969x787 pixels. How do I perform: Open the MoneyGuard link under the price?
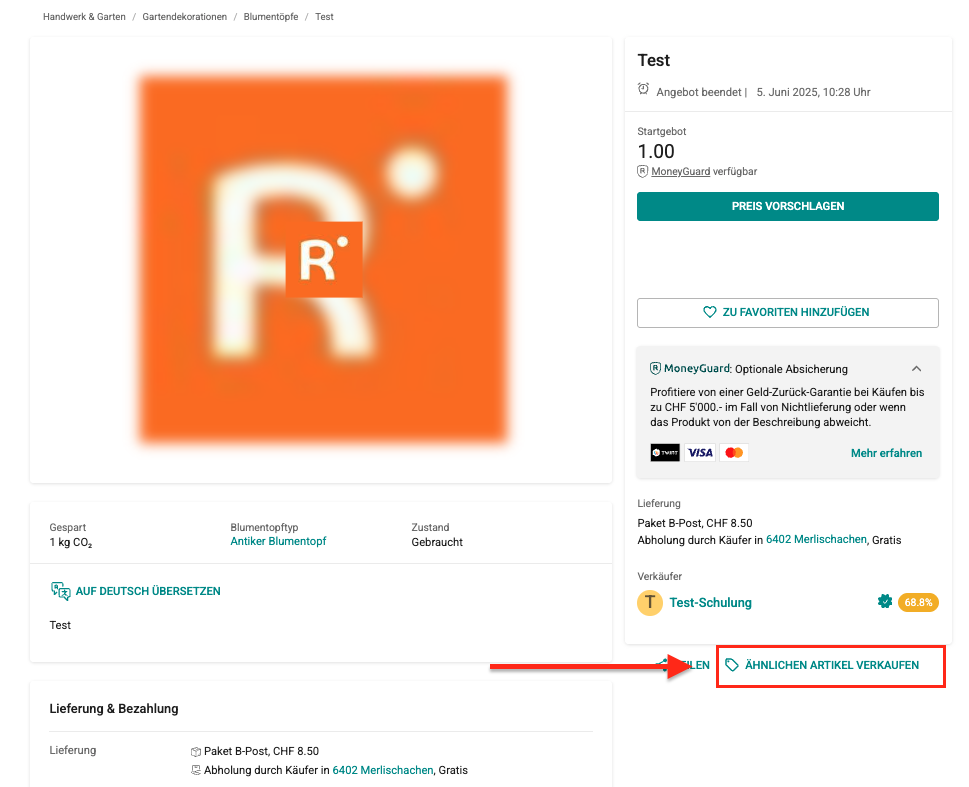680,171
